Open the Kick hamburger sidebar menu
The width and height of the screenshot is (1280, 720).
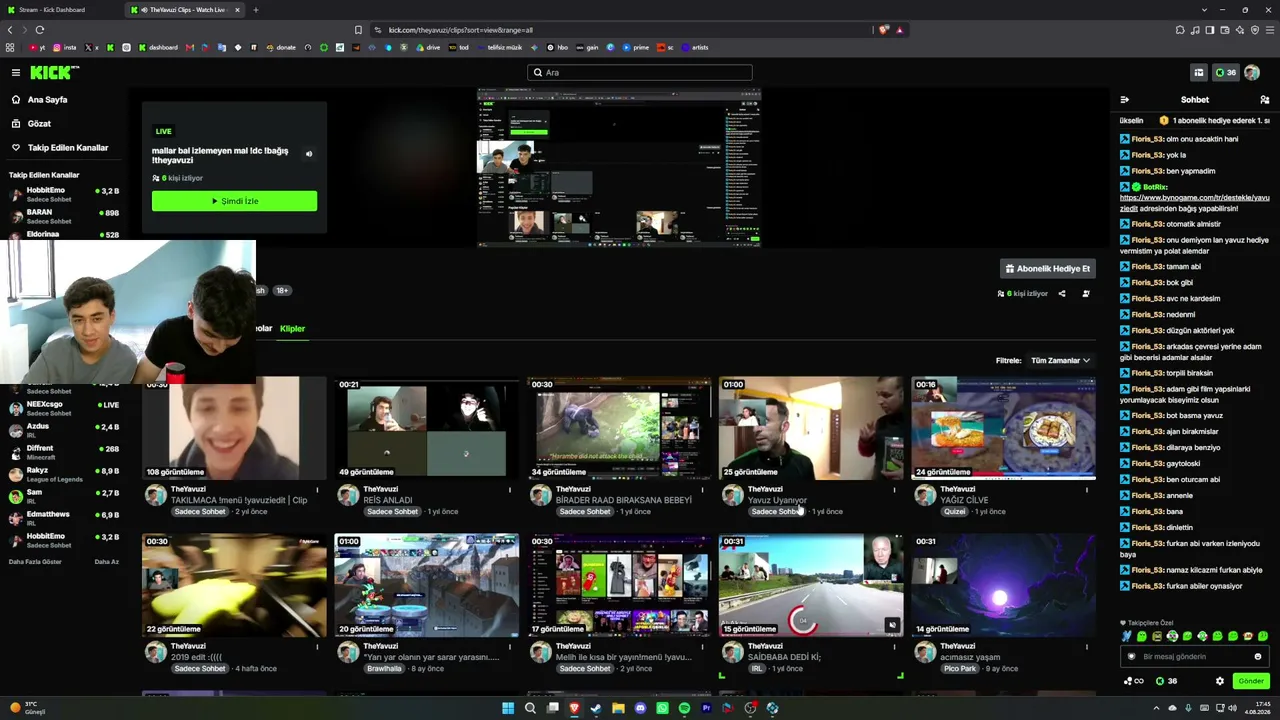16,72
